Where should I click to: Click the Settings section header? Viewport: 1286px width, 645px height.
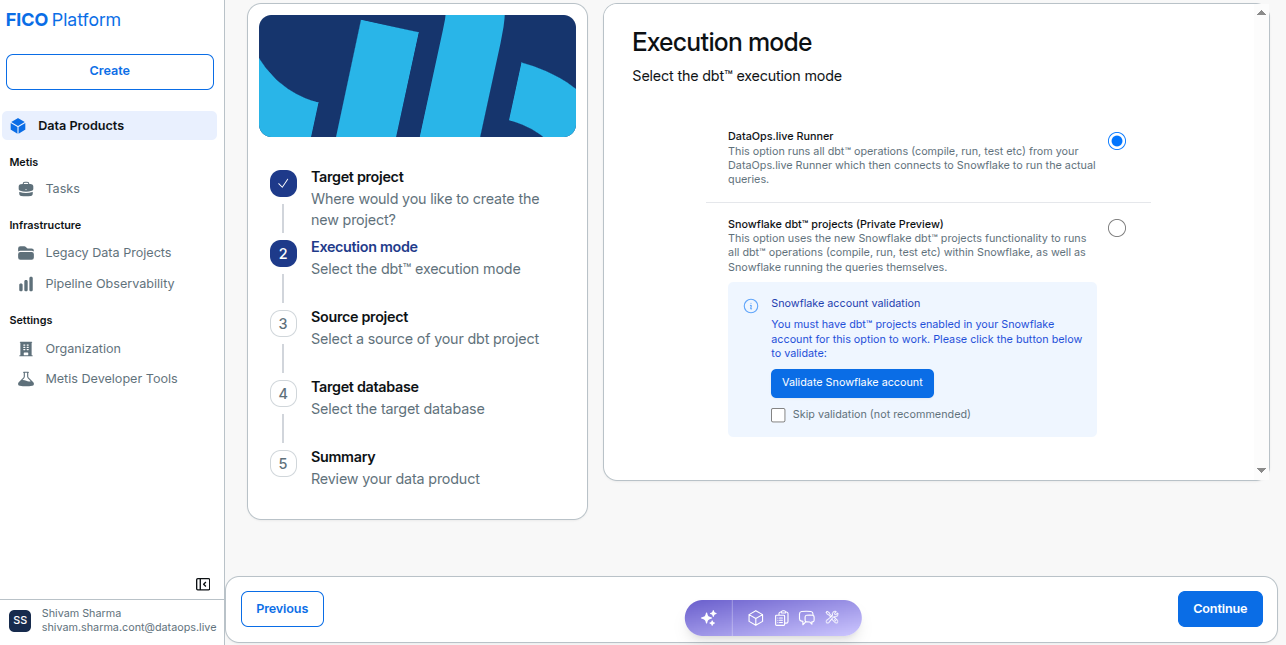[x=31, y=321]
